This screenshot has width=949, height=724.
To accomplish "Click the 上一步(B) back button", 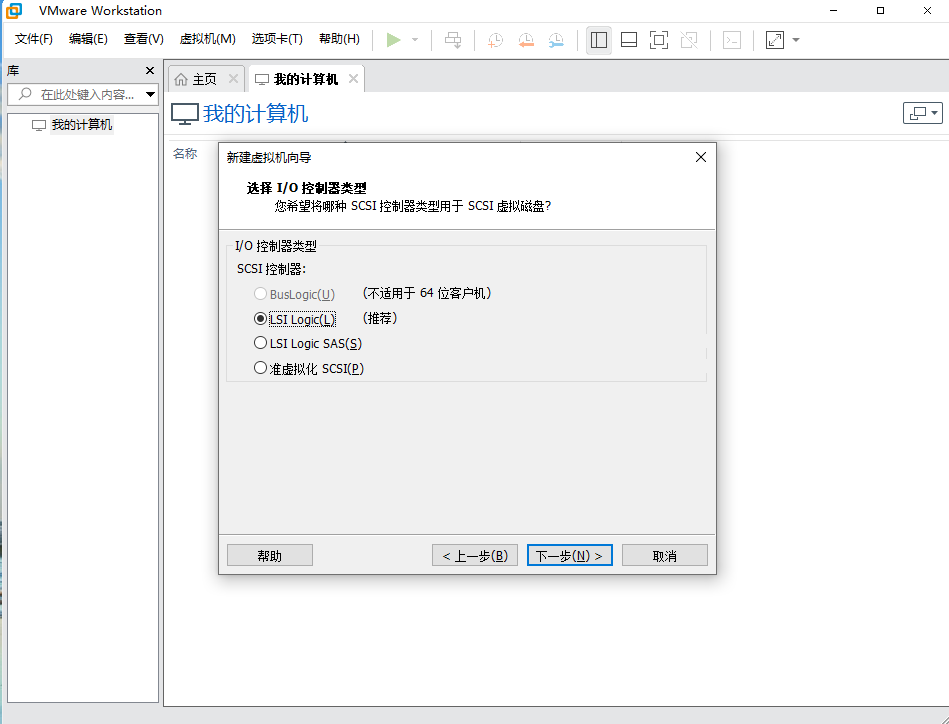I will coord(475,555).
